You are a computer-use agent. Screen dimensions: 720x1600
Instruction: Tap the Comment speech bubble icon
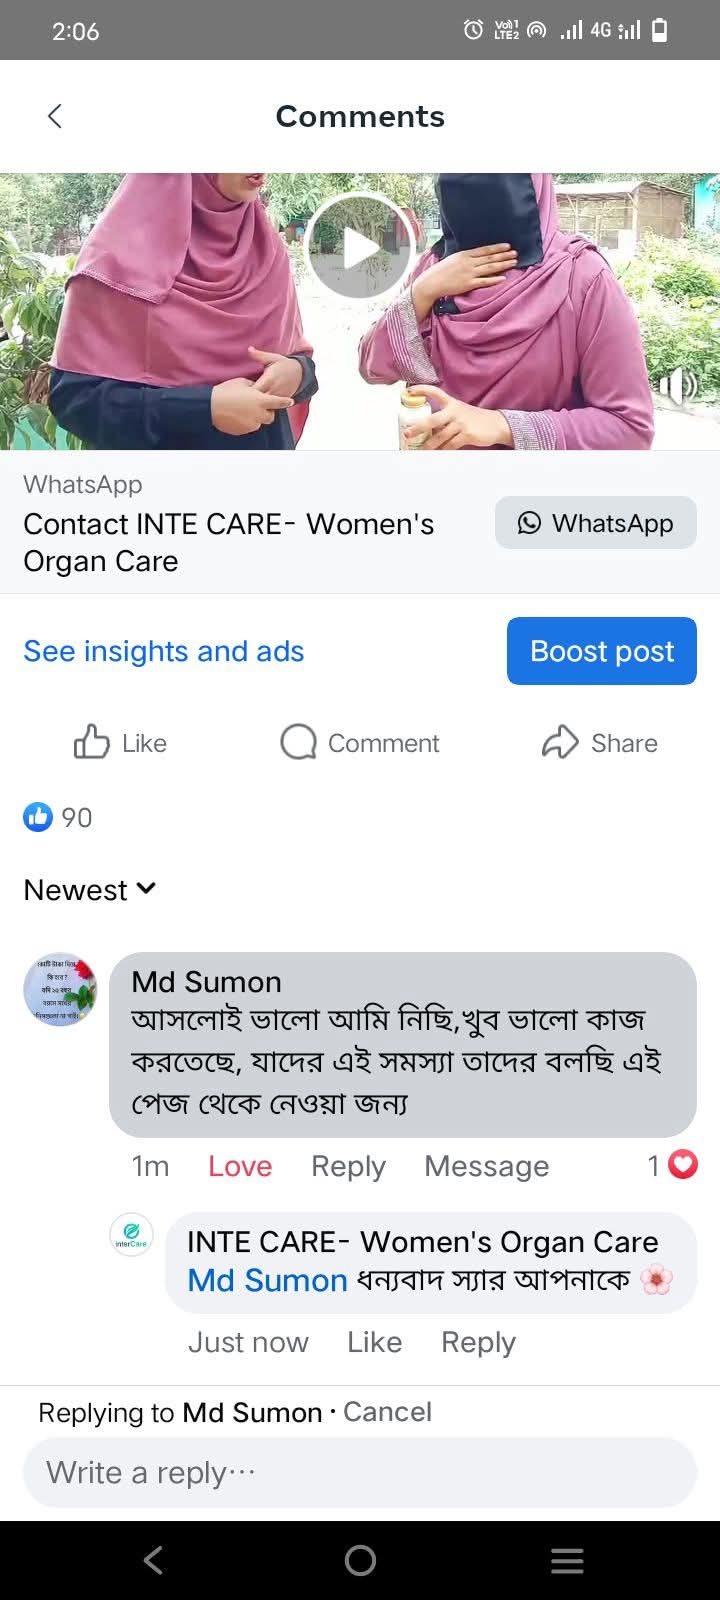[x=298, y=743]
